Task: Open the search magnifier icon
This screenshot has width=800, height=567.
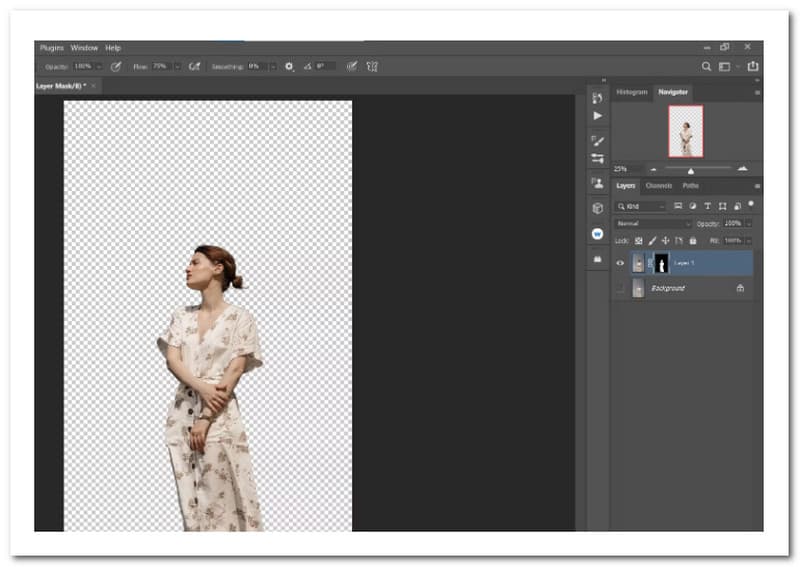Action: [706, 67]
